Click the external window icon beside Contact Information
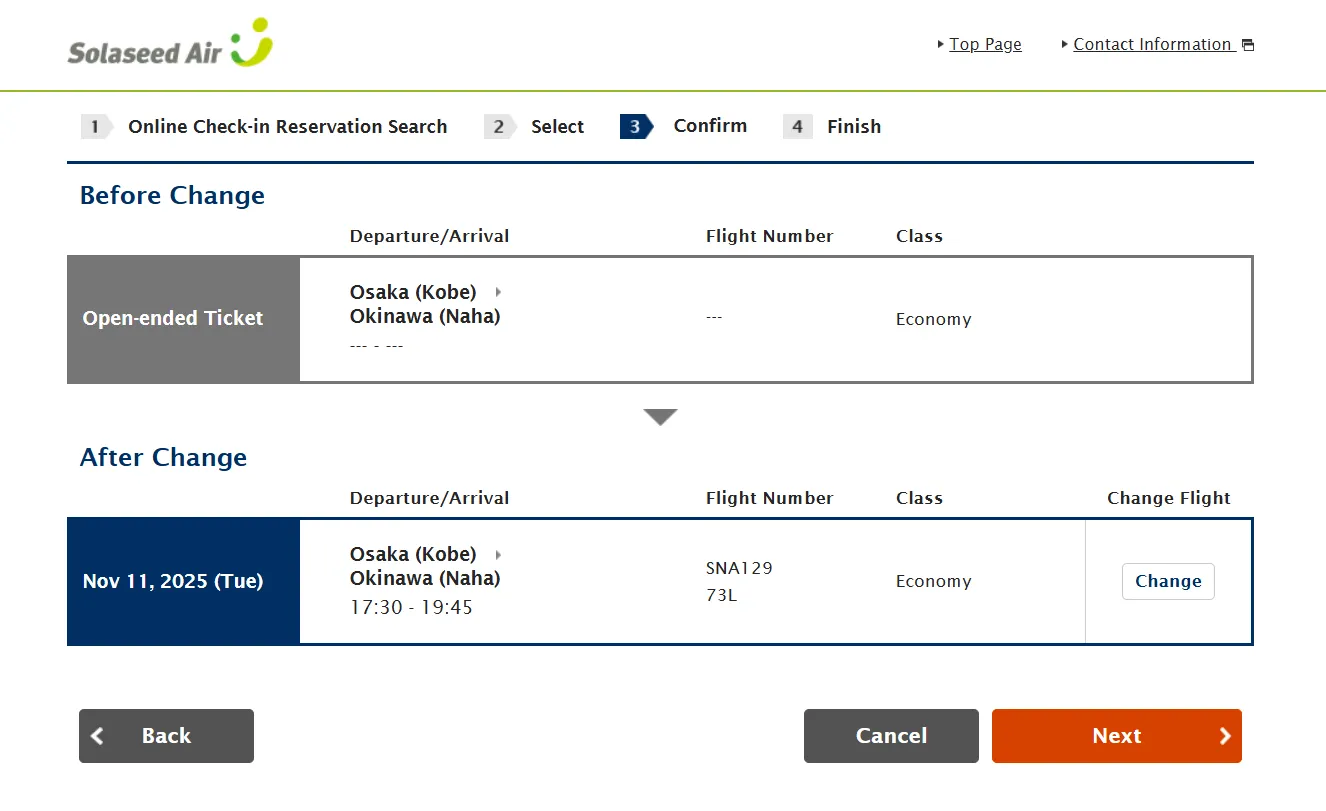1326x811 pixels. pos(1247,45)
